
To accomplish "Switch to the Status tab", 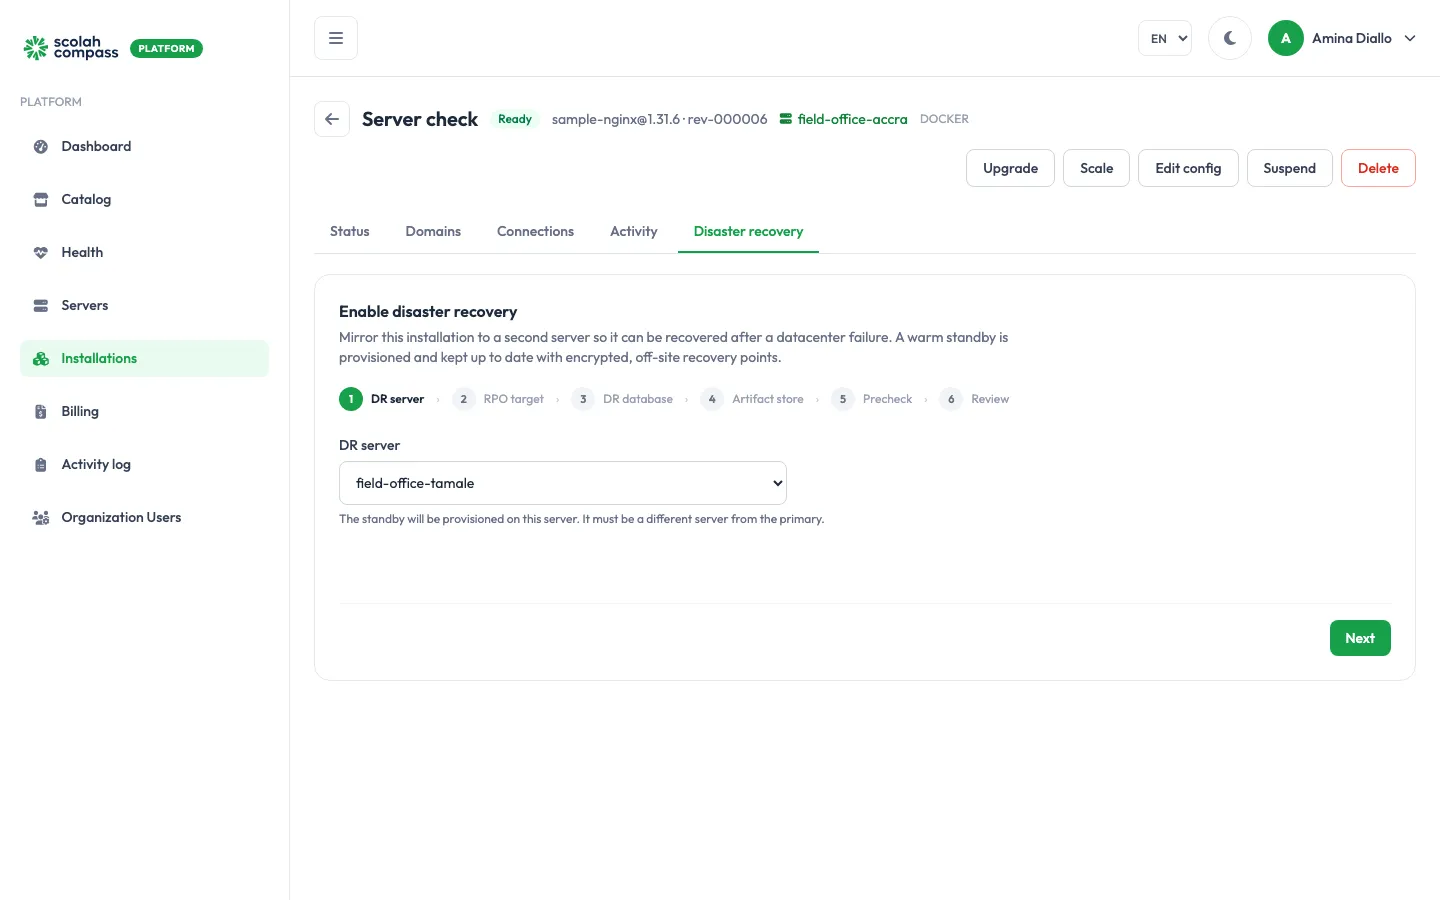I will point(350,231).
